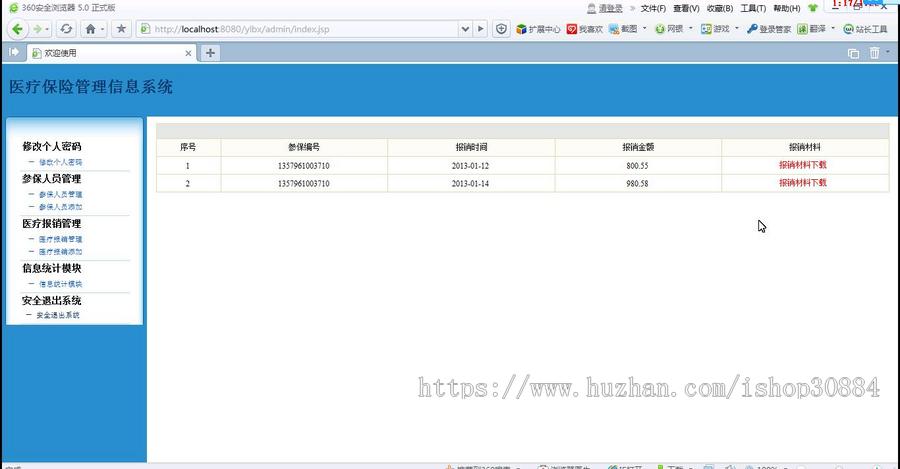Select the 2013-01-14 date cell
This screenshot has height=469, width=900.
pyautogui.click(x=470, y=184)
